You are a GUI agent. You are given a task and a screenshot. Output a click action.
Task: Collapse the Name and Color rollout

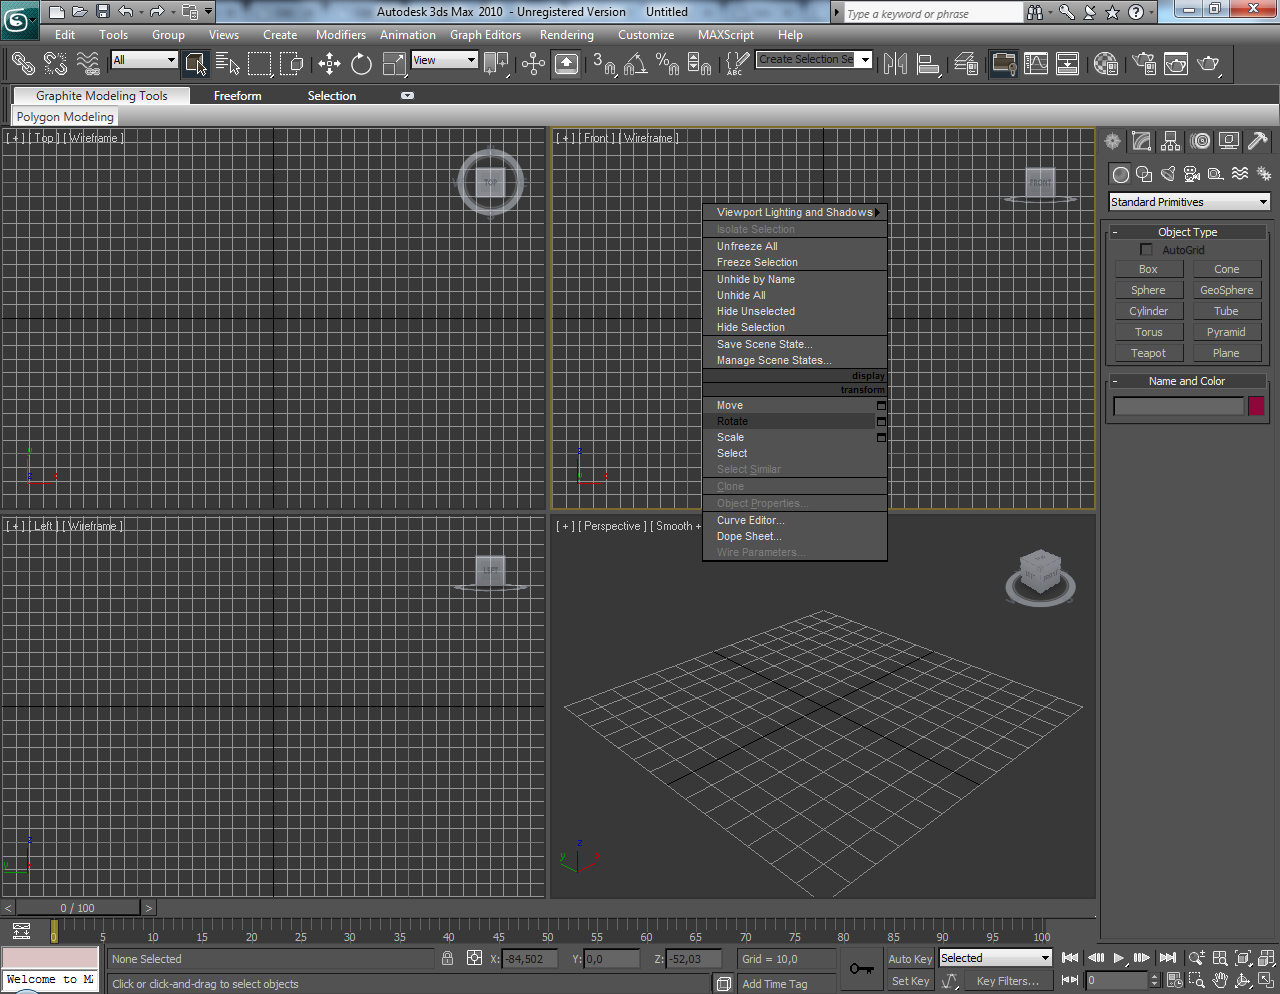[1188, 381]
